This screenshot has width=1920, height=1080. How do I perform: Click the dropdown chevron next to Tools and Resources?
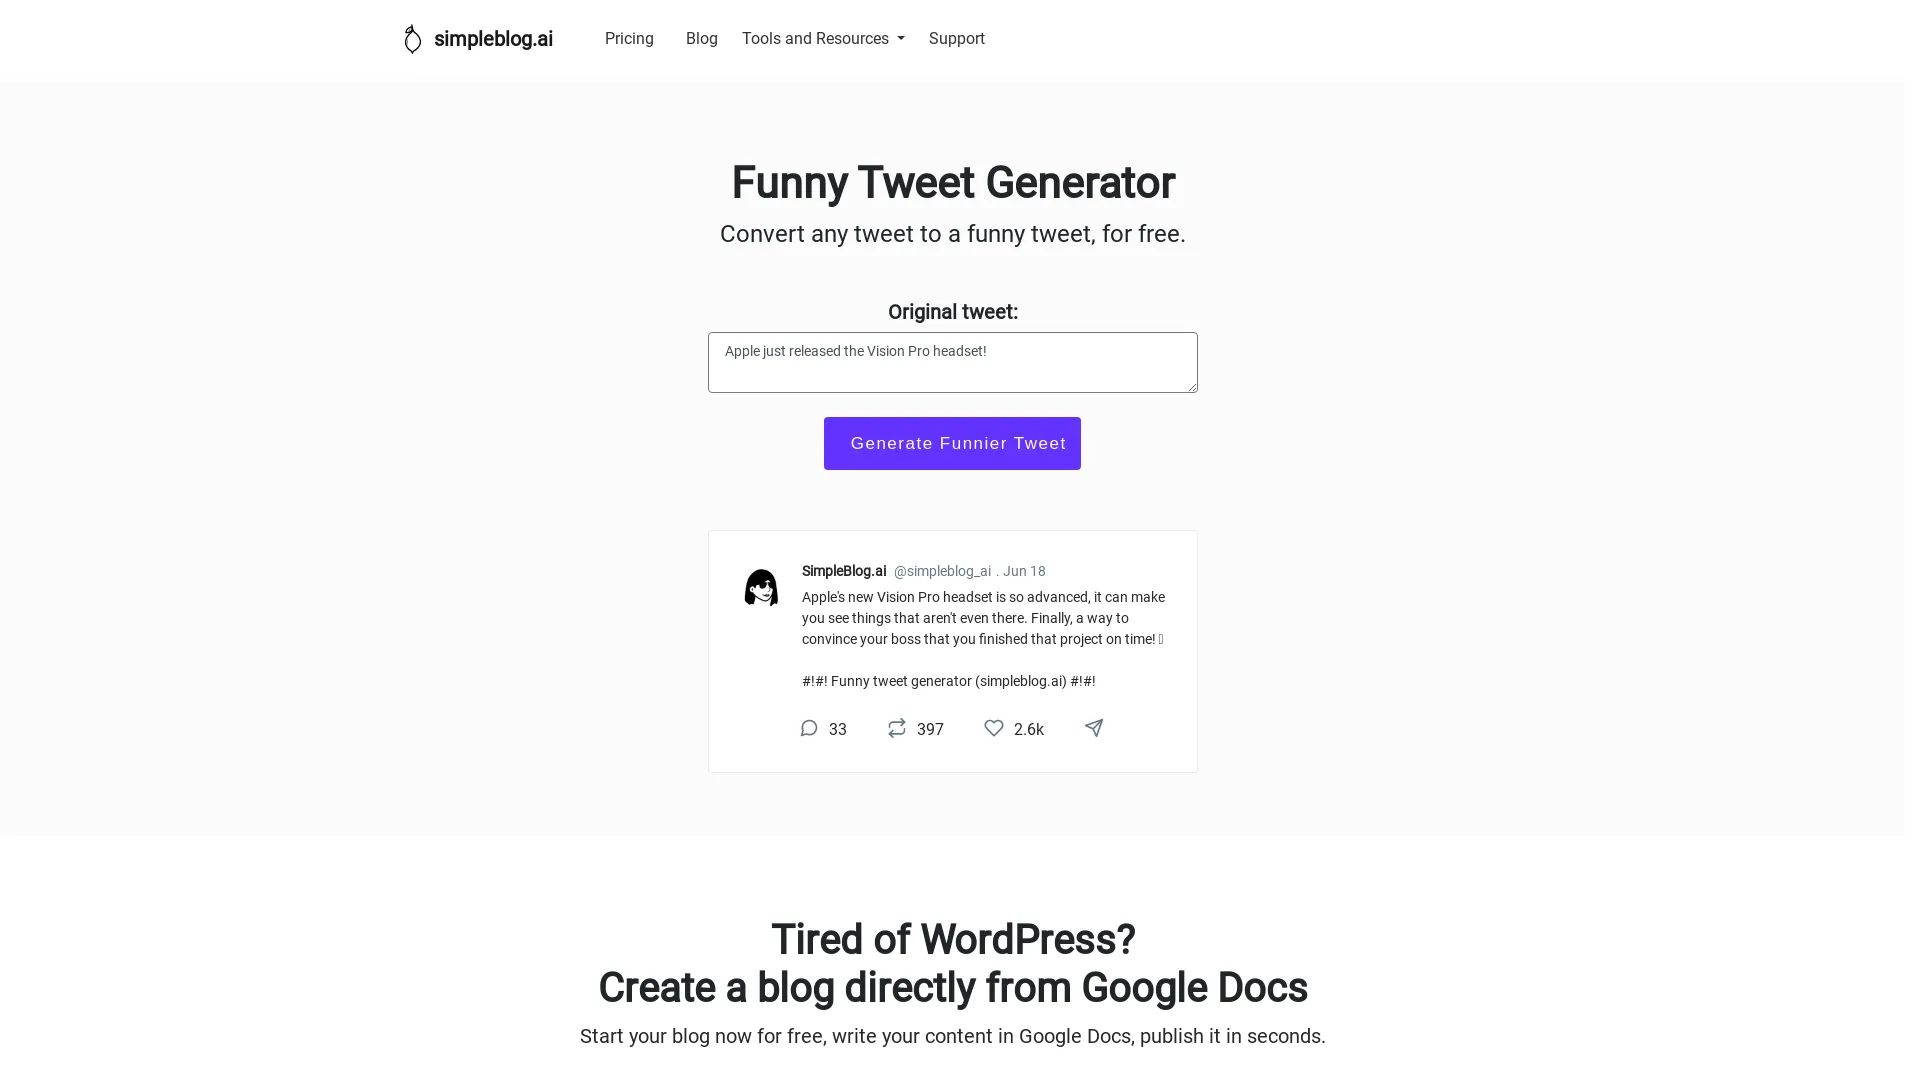902,40
